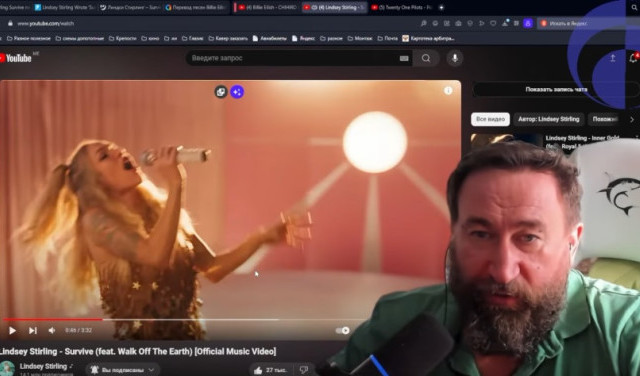Click the search magnifier button
640x376 pixels.
click(x=426, y=58)
